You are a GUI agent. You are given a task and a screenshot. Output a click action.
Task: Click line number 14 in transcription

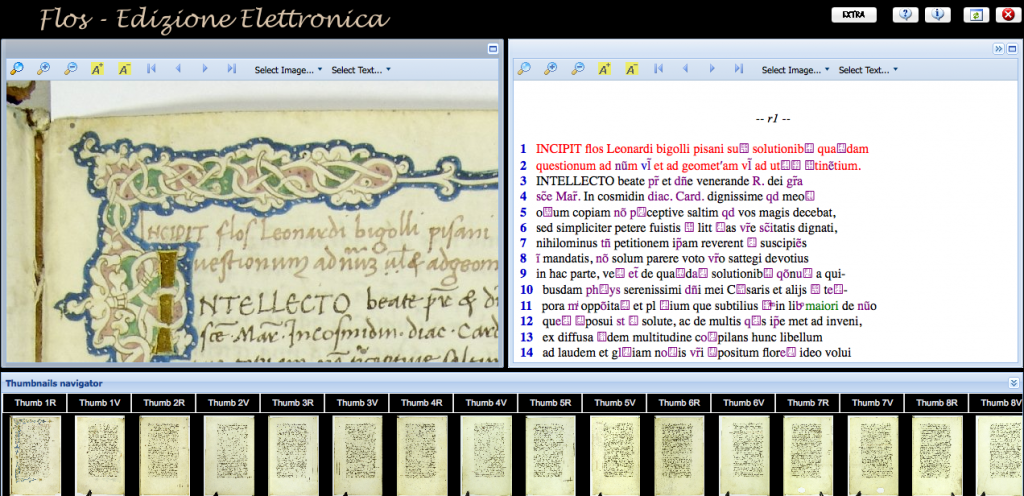526,353
